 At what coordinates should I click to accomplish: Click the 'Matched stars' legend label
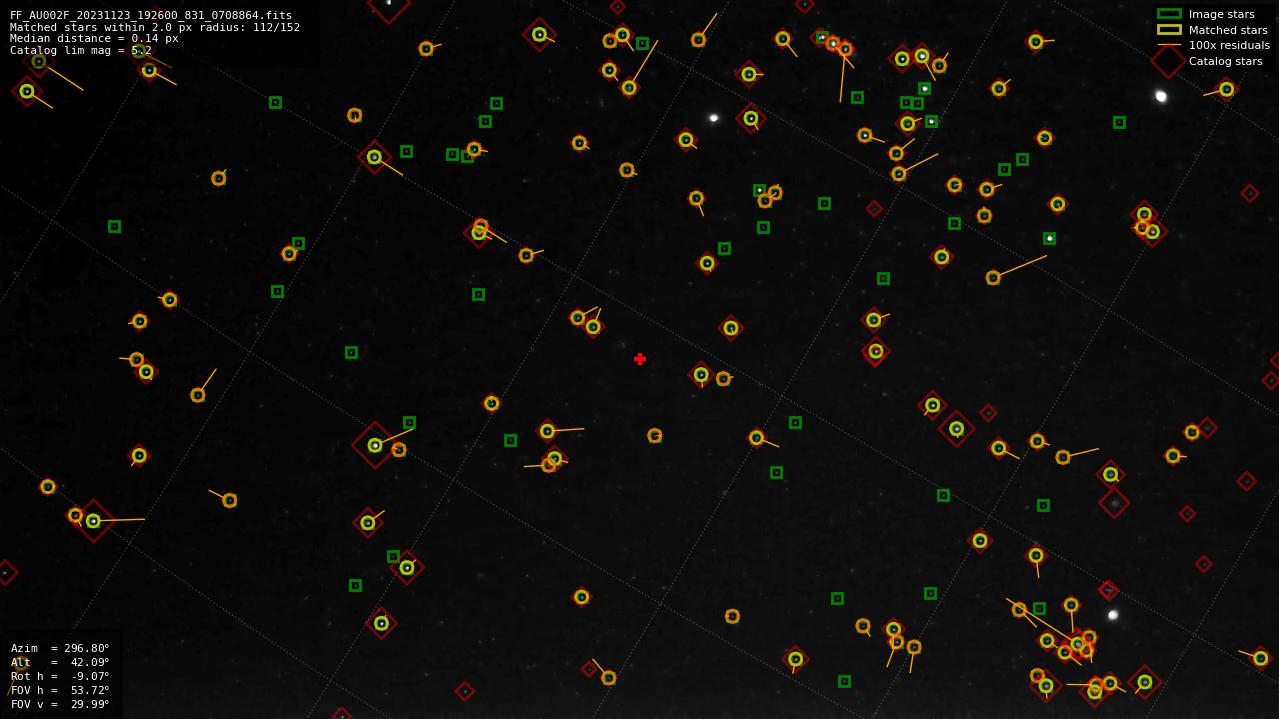[x=1228, y=30]
